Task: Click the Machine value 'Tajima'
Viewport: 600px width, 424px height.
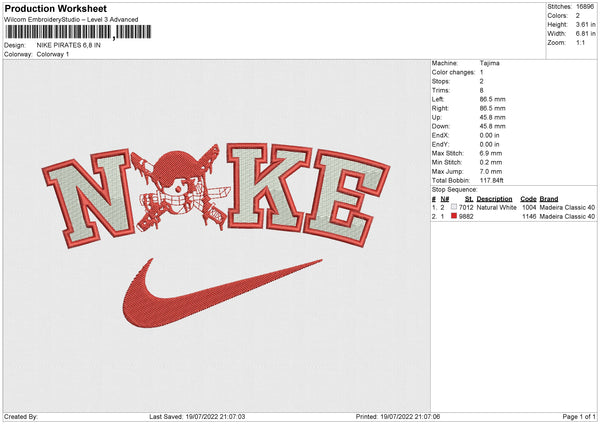Action: [x=489, y=63]
